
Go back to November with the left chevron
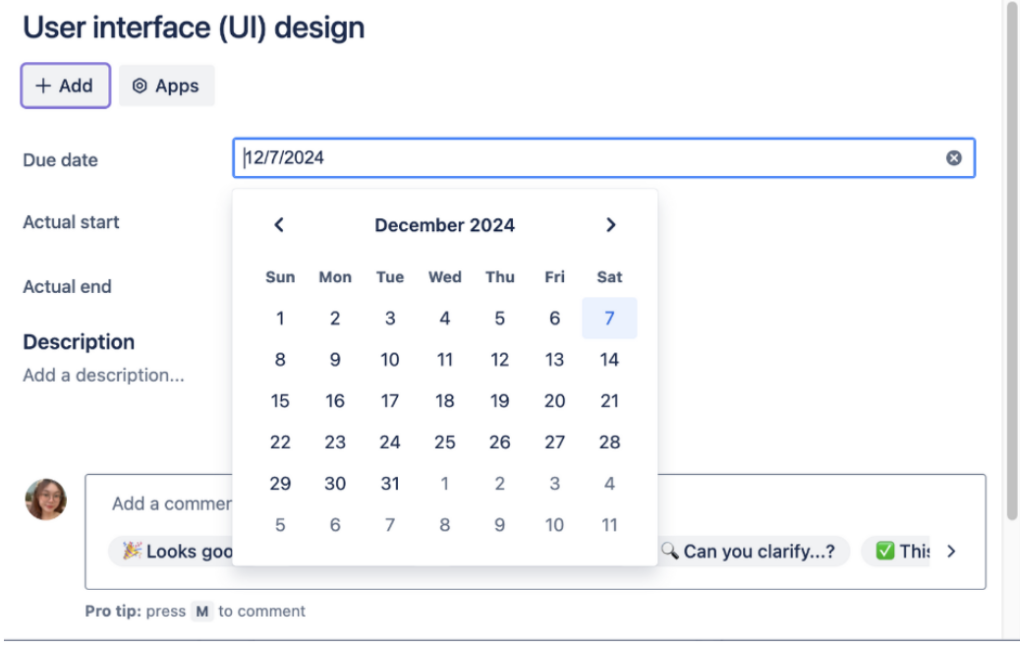coord(279,225)
